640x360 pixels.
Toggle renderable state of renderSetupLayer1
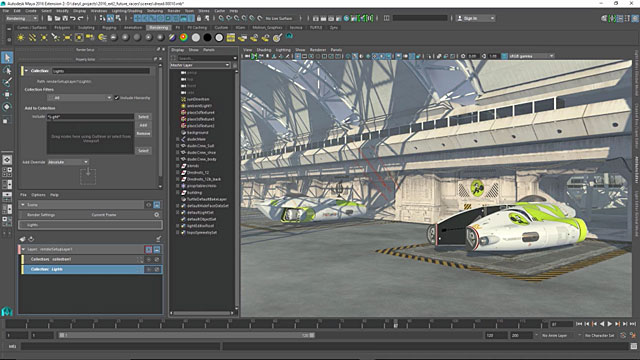point(157,249)
